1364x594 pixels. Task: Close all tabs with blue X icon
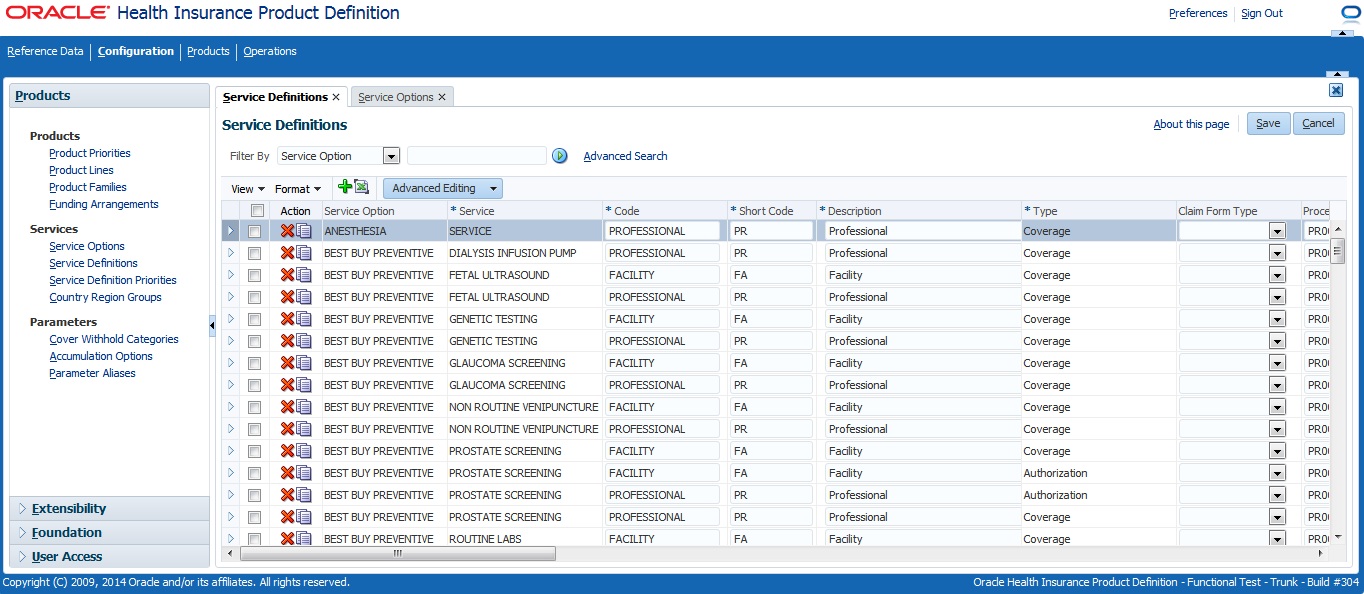pyautogui.click(x=1336, y=90)
